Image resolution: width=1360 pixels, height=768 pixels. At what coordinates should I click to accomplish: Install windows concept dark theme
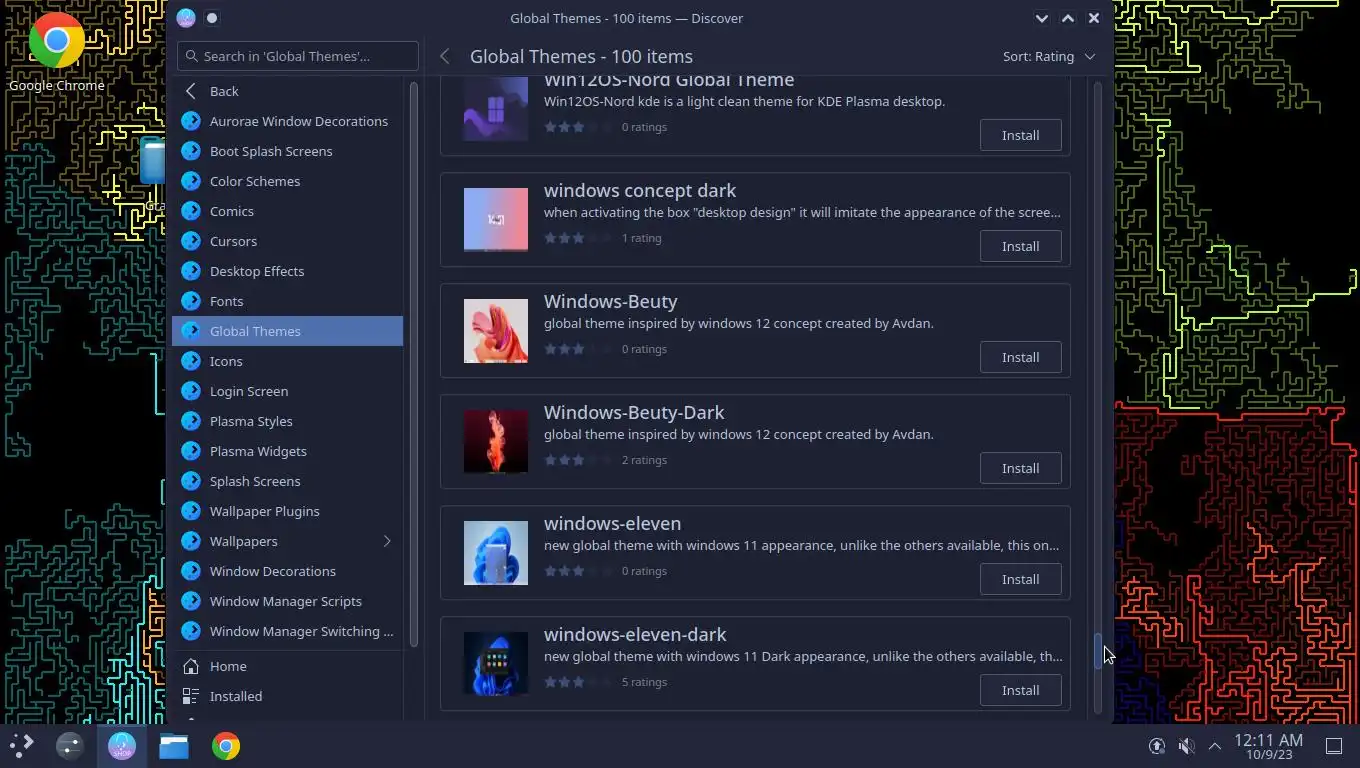coord(1020,246)
